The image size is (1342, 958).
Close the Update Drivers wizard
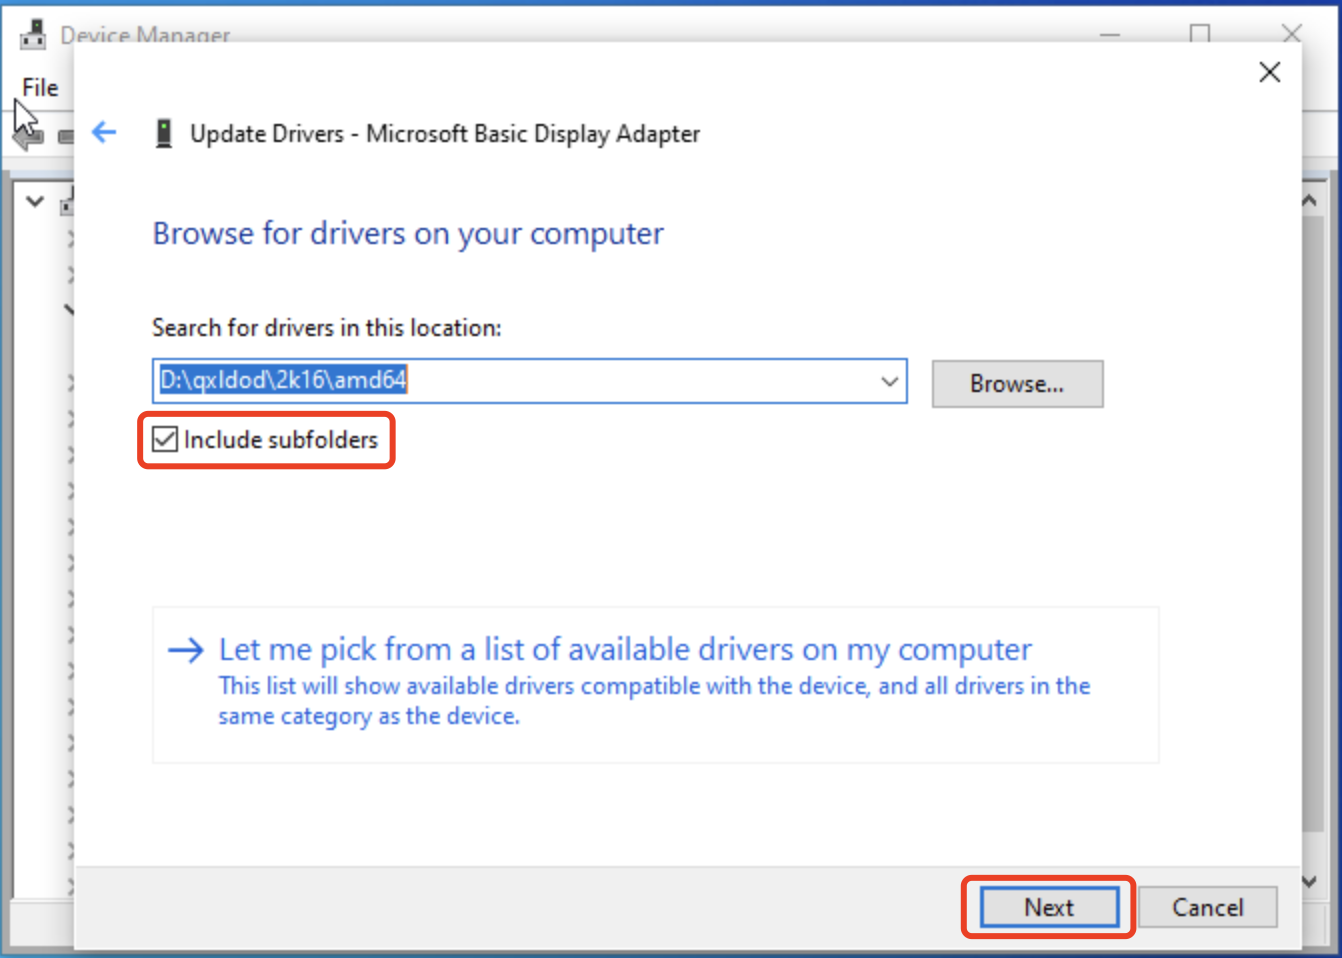(1269, 71)
